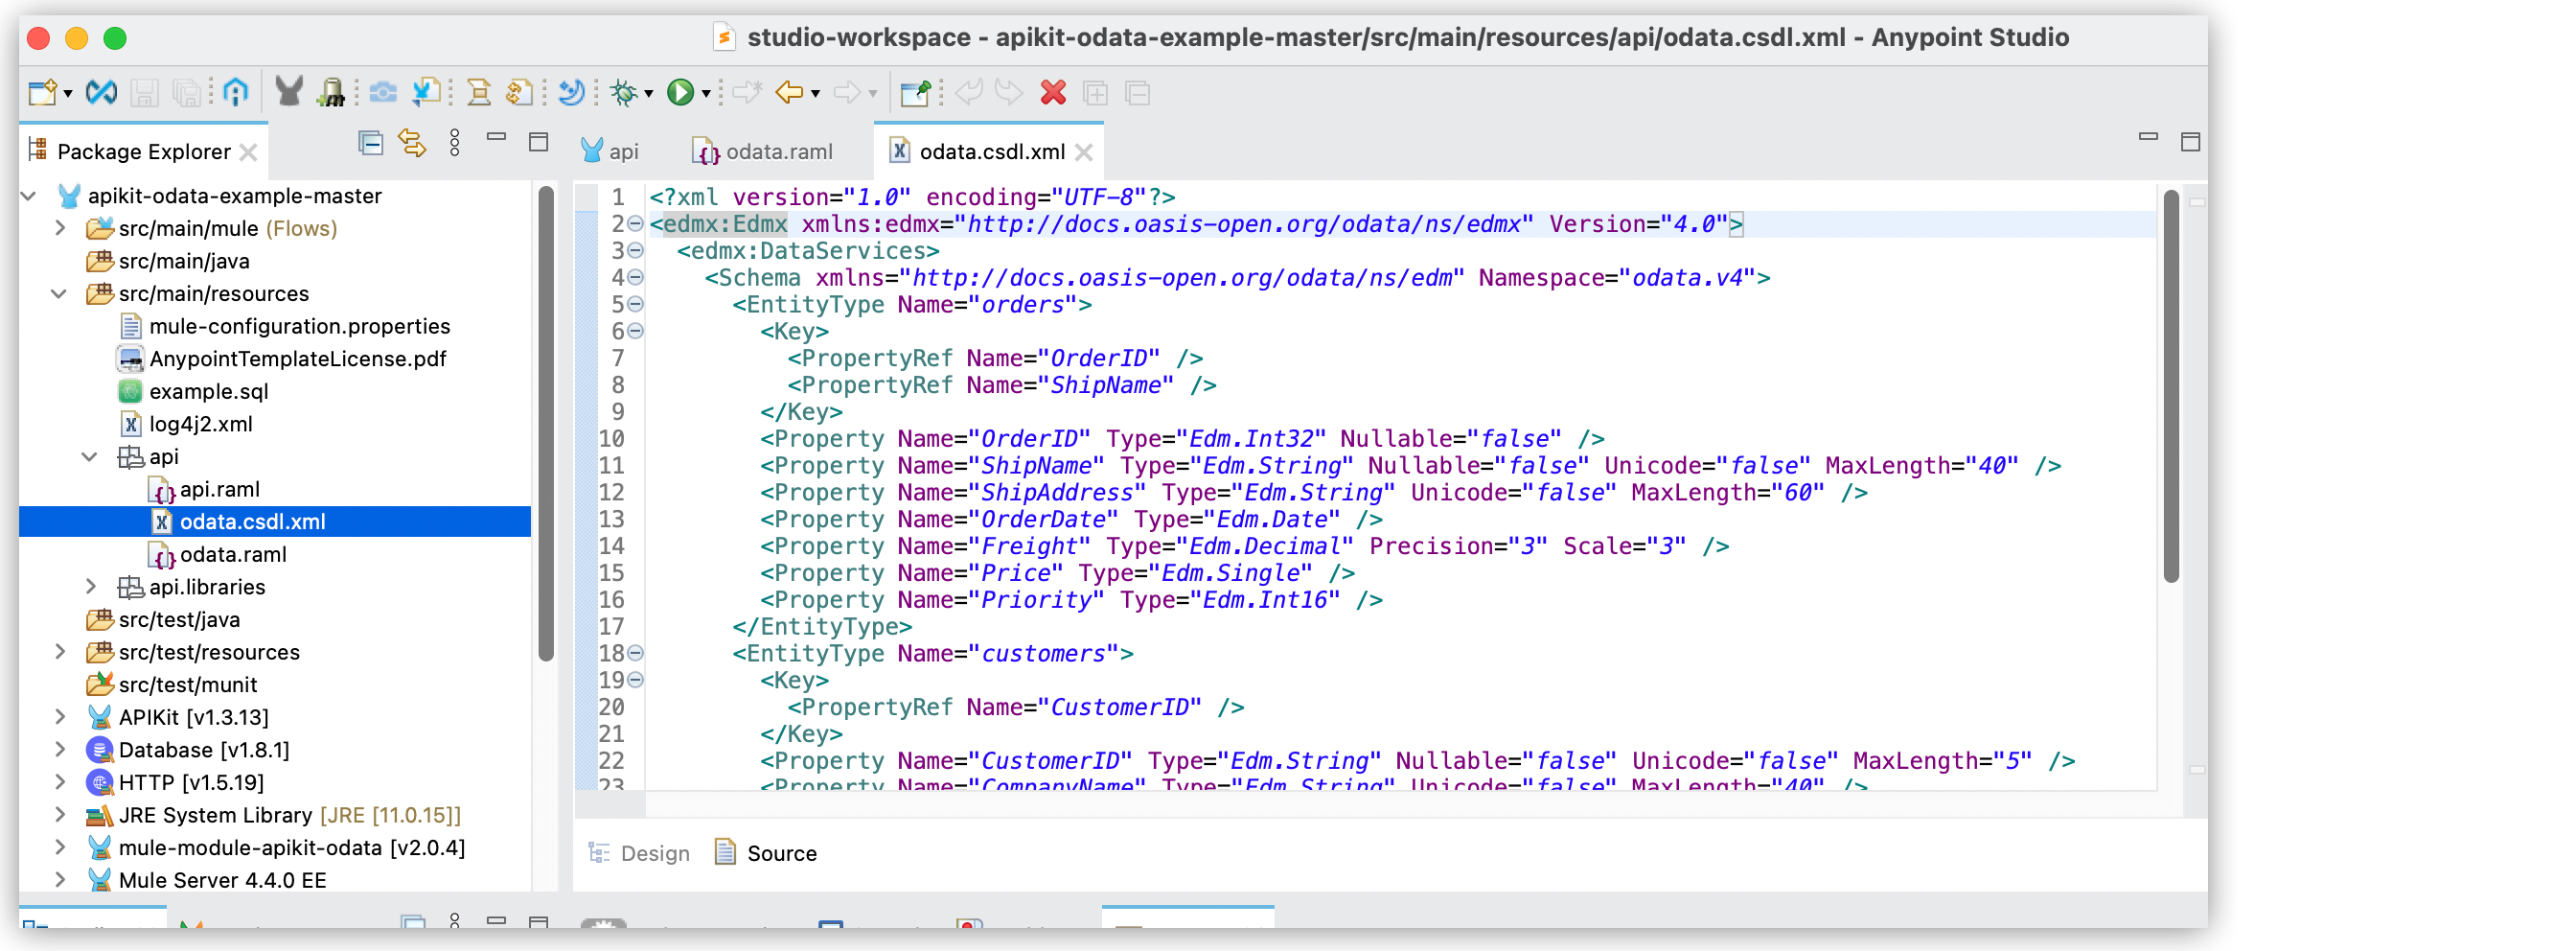Run the project with green play icon
Image resolution: width=2576 pixels, height=951 pixels.
pyautogui.click(x=680, y=93)
